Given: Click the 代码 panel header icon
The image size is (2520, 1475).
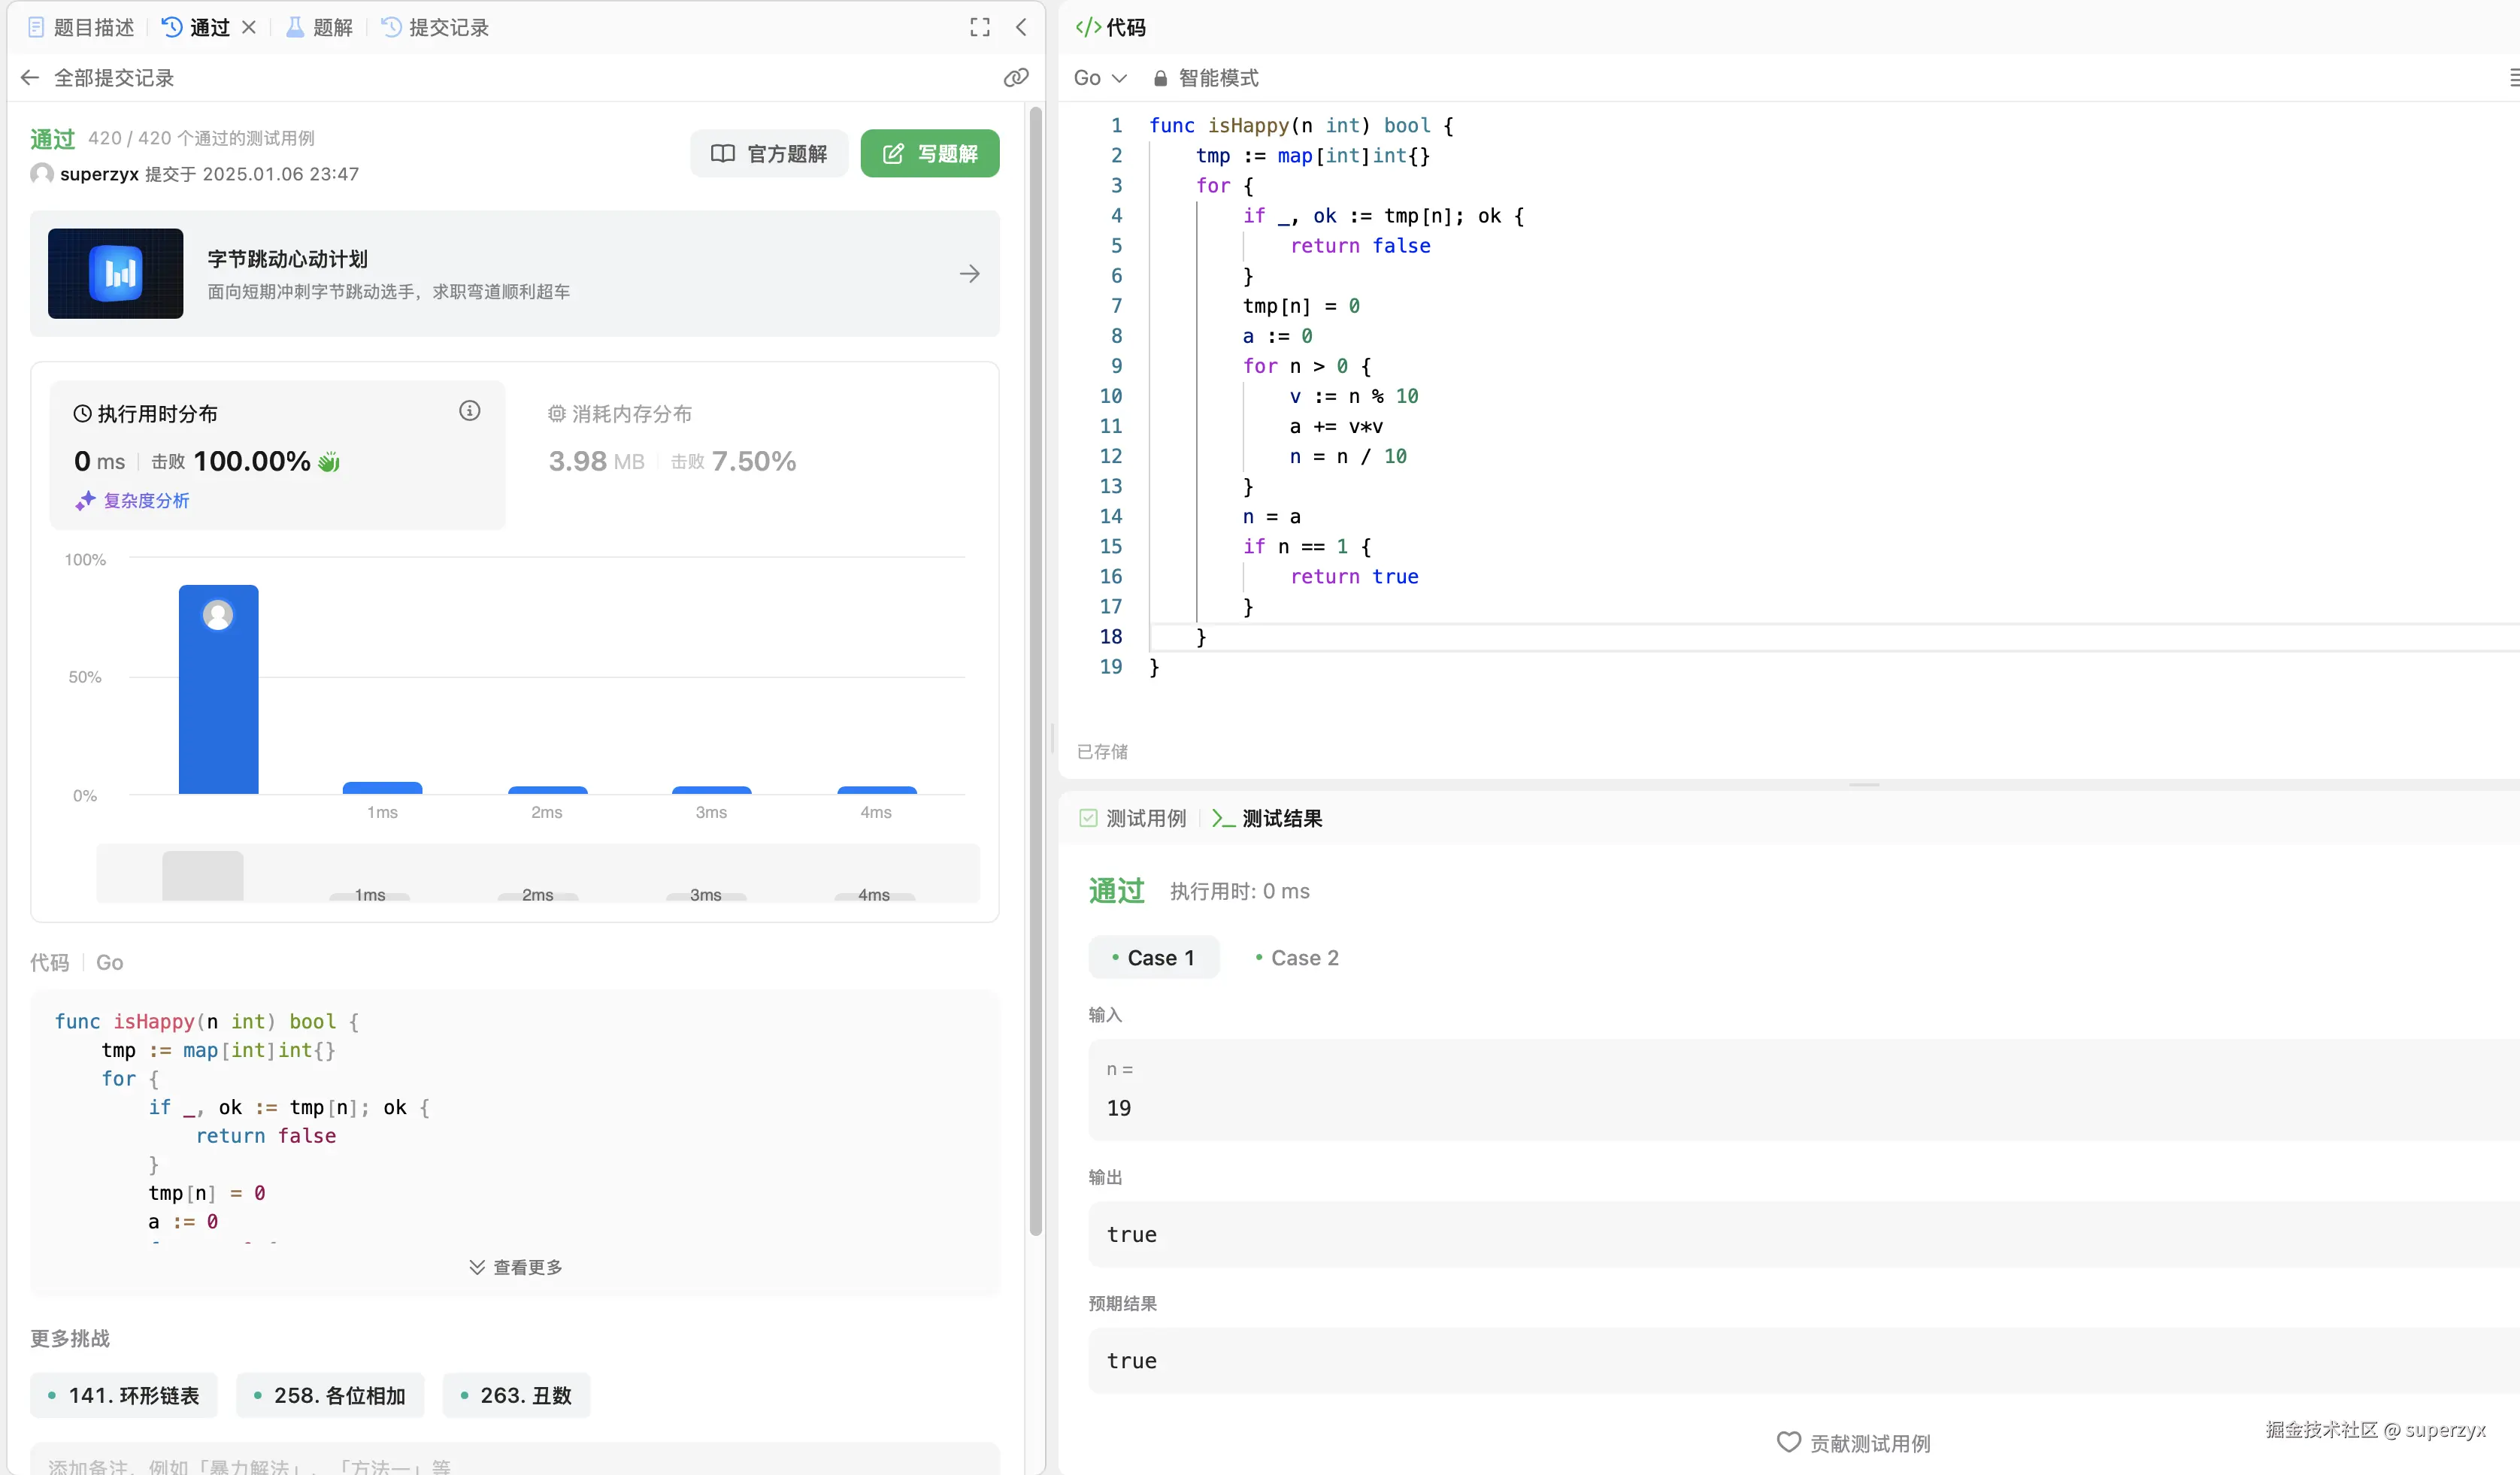Looking at the screenshot, I should 1088,27.
